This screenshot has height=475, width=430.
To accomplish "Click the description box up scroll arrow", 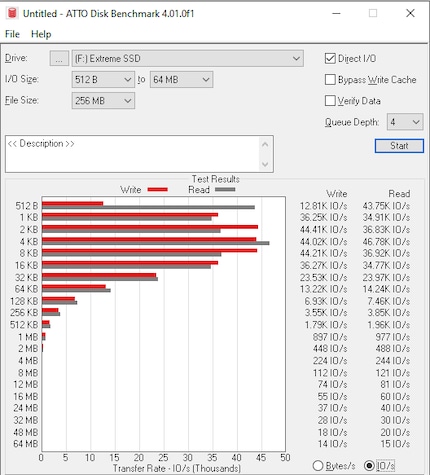I will coord(265,144).
